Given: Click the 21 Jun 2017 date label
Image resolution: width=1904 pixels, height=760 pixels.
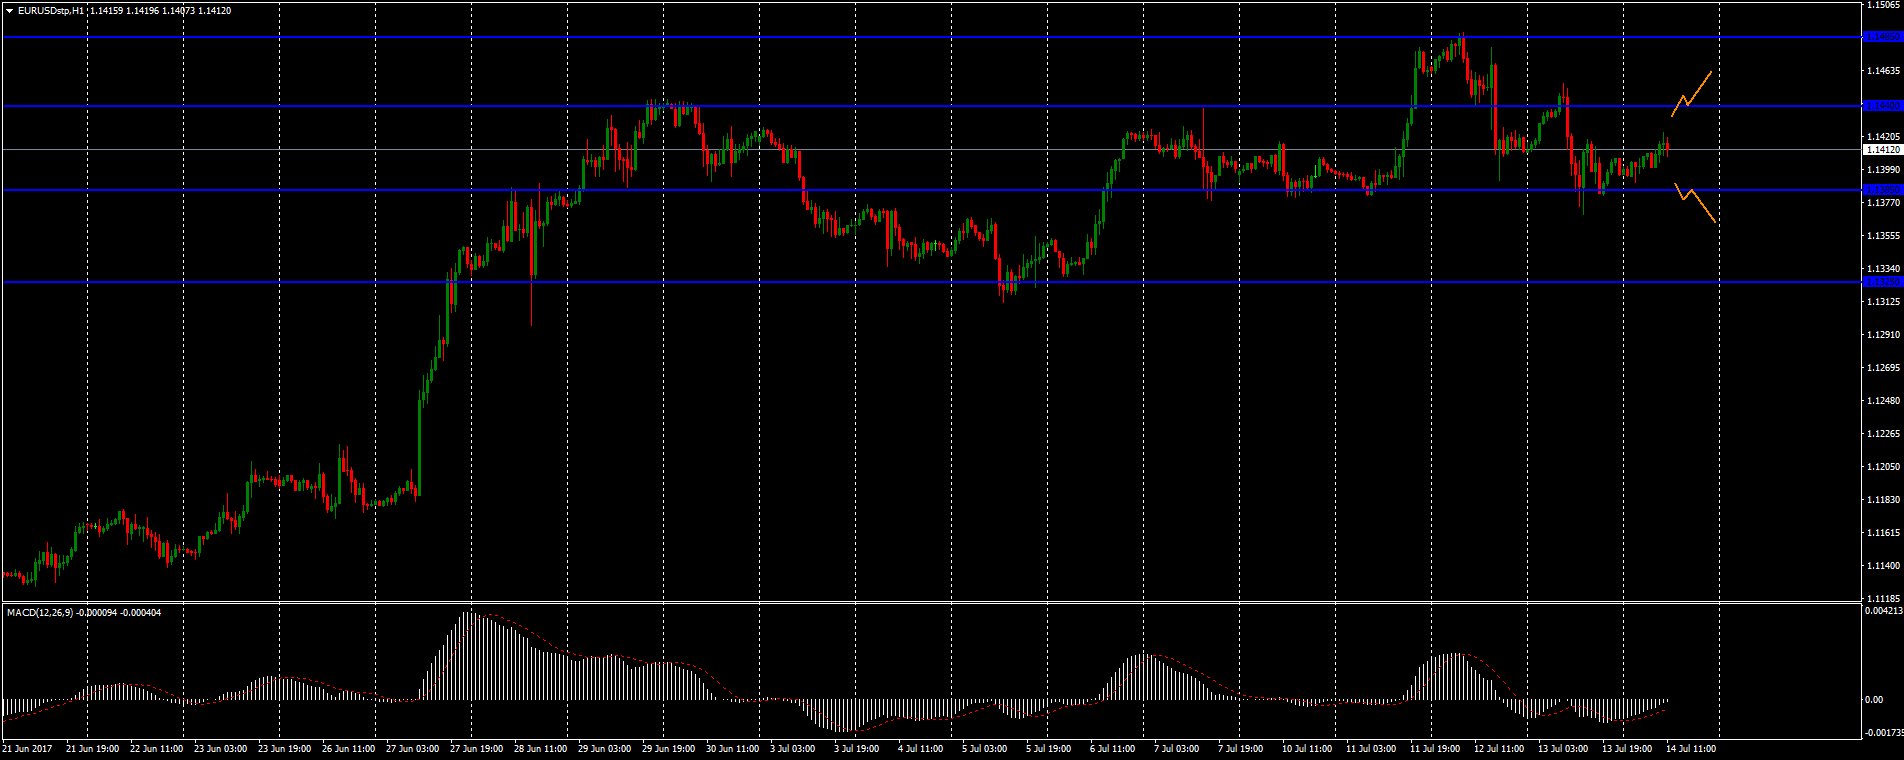Looking at the screenshot, I should (27, 748).
